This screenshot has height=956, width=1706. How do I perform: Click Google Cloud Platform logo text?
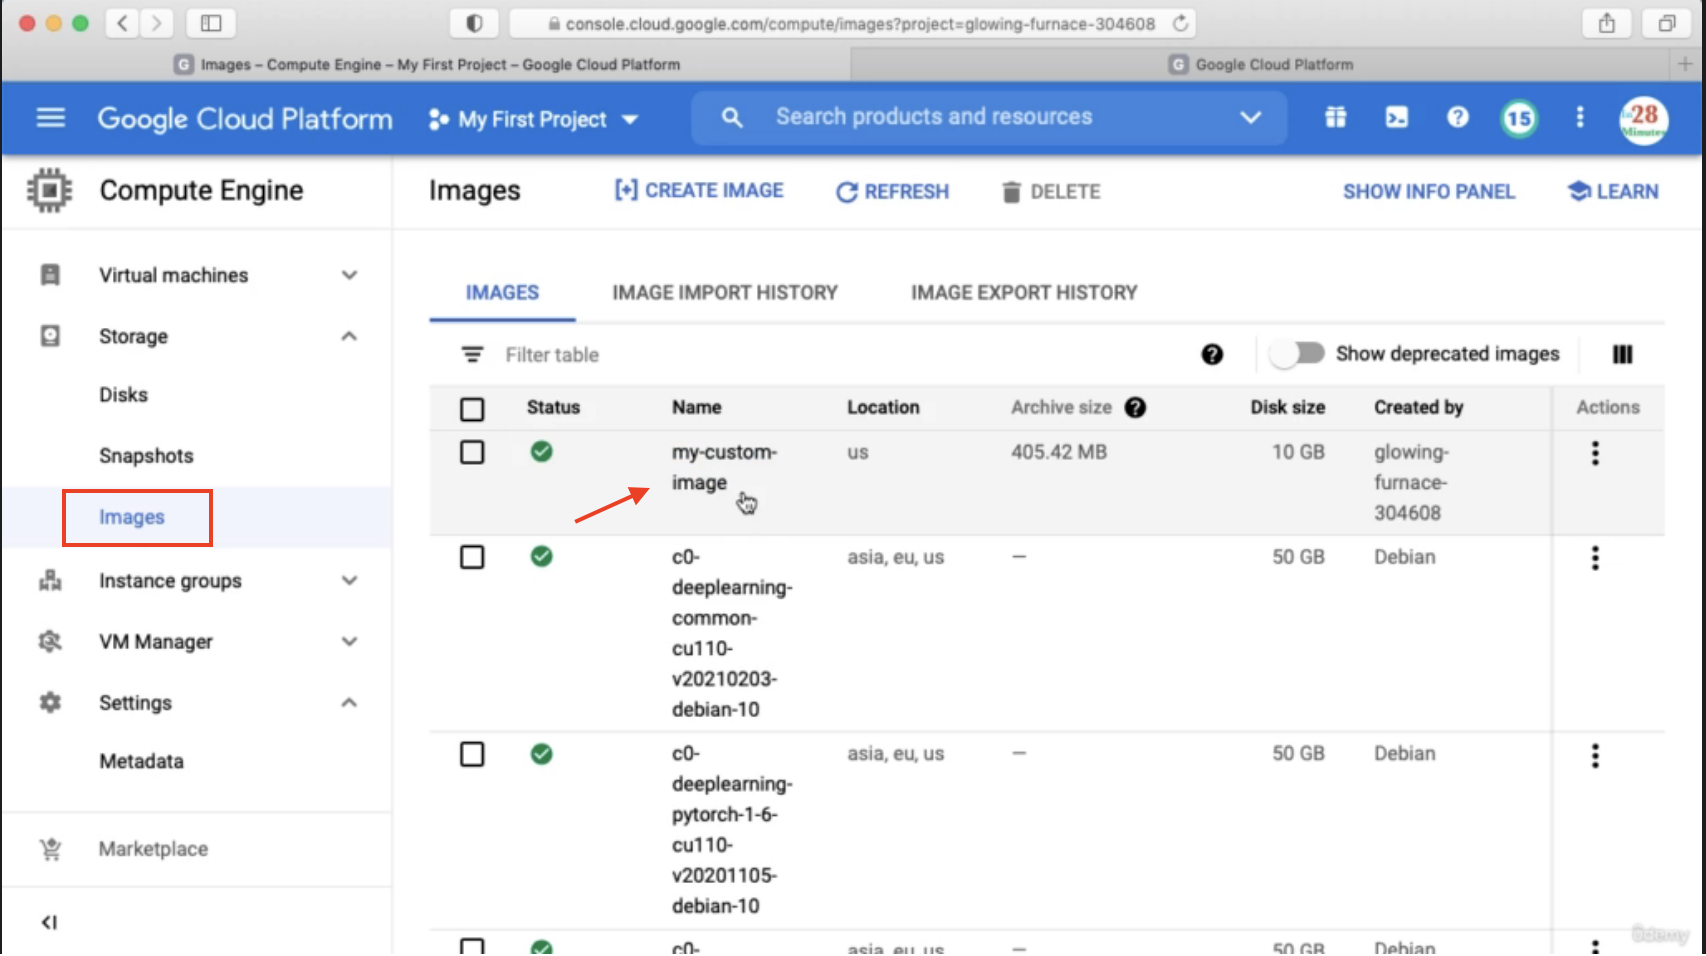pyautogui.click(x=245, y=119)
